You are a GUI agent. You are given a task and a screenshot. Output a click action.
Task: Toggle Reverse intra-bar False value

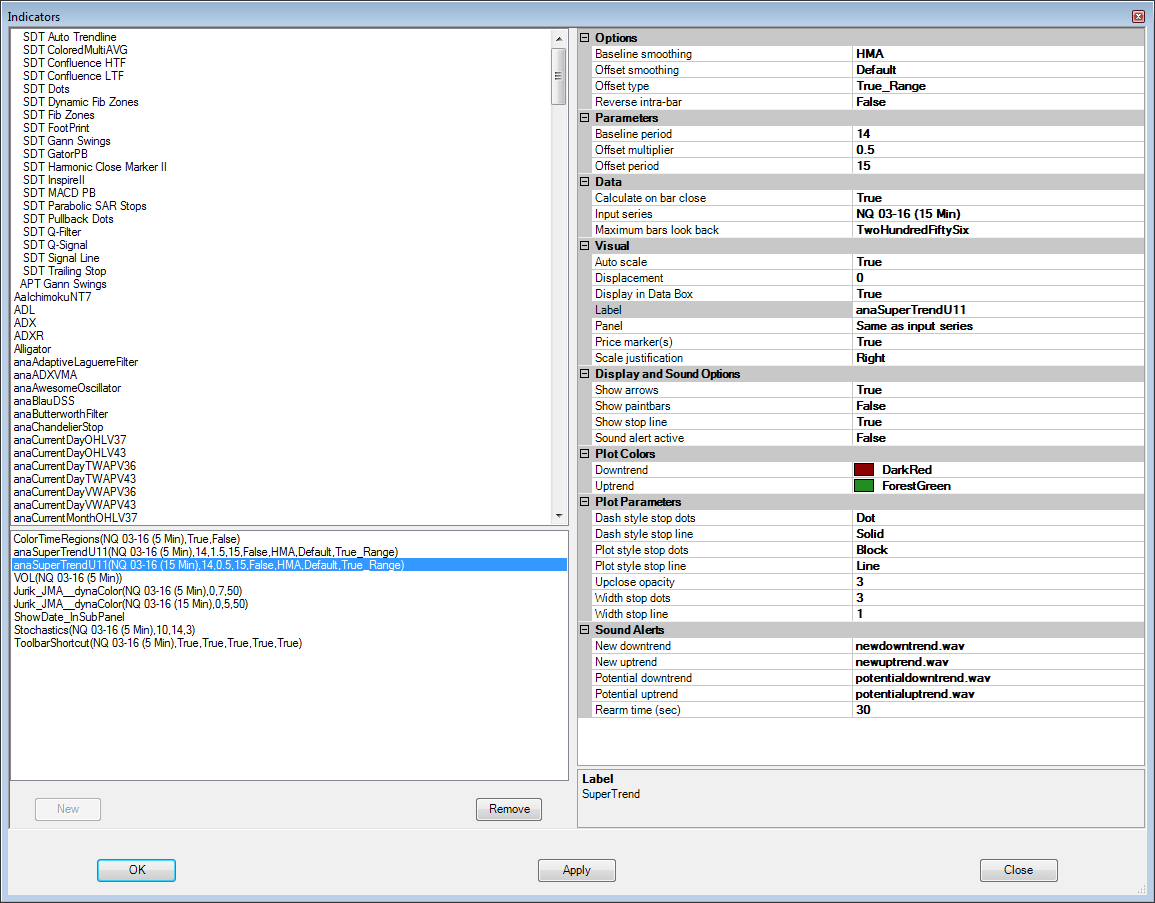998,102
